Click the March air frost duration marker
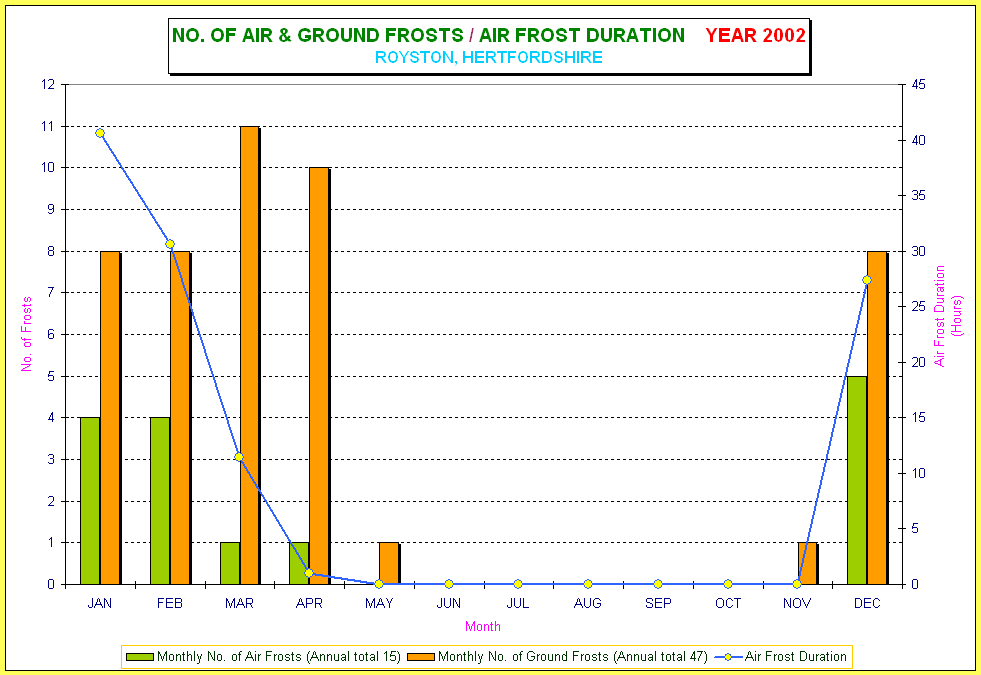 239,457
